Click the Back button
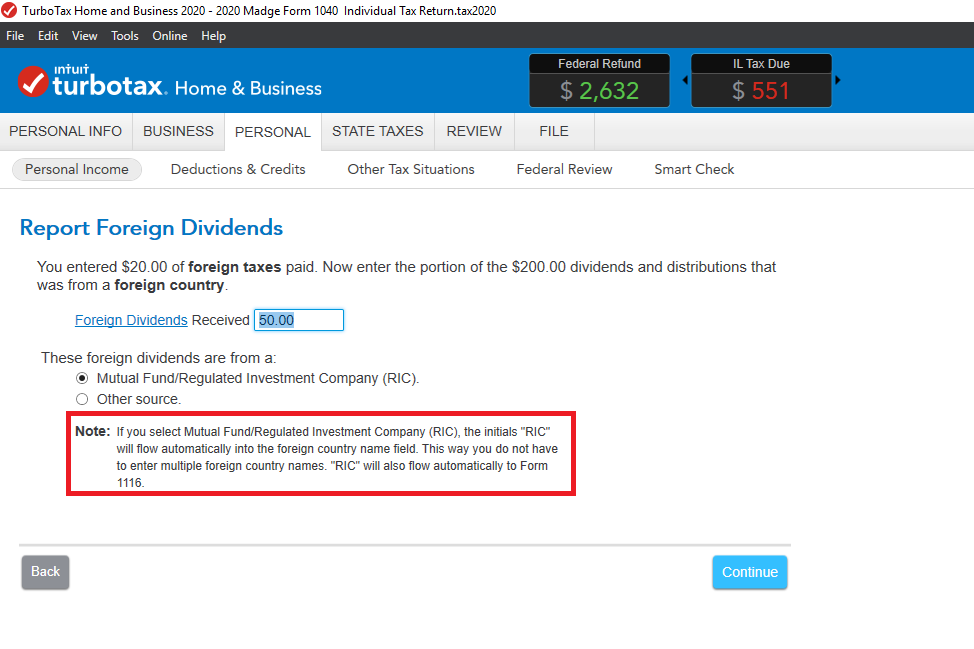Image resolution: width=974 pixels, height=649 pixels. pos(45,572)
